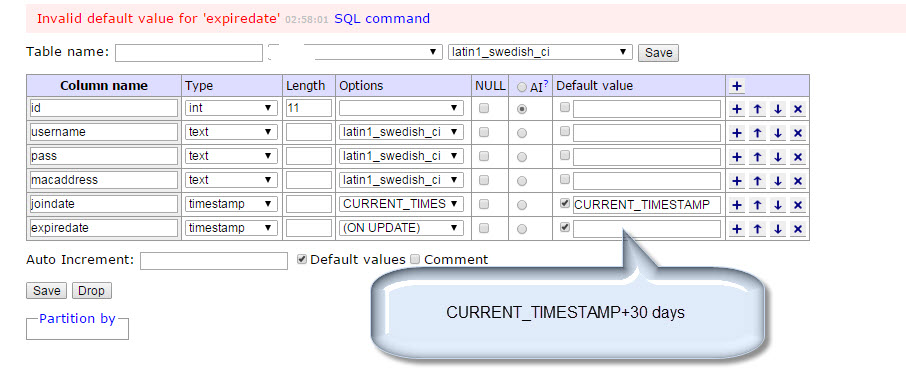Add a column using the header plus icon

coord(736,87)
